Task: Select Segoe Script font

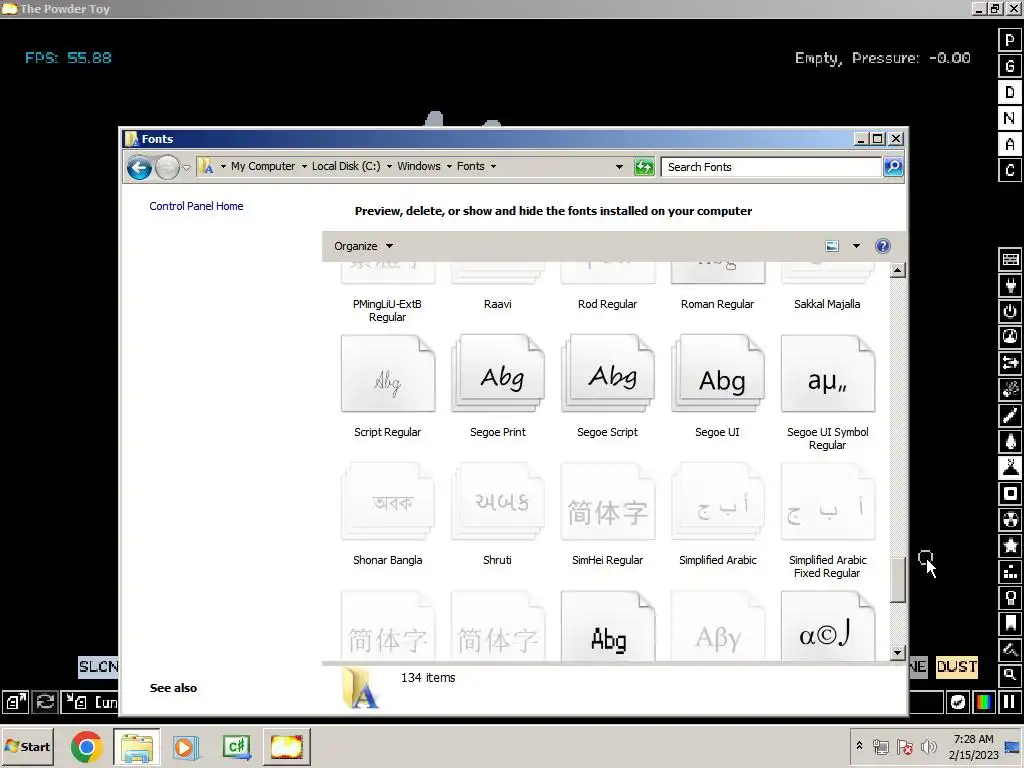Action: (x=607, y=387)
